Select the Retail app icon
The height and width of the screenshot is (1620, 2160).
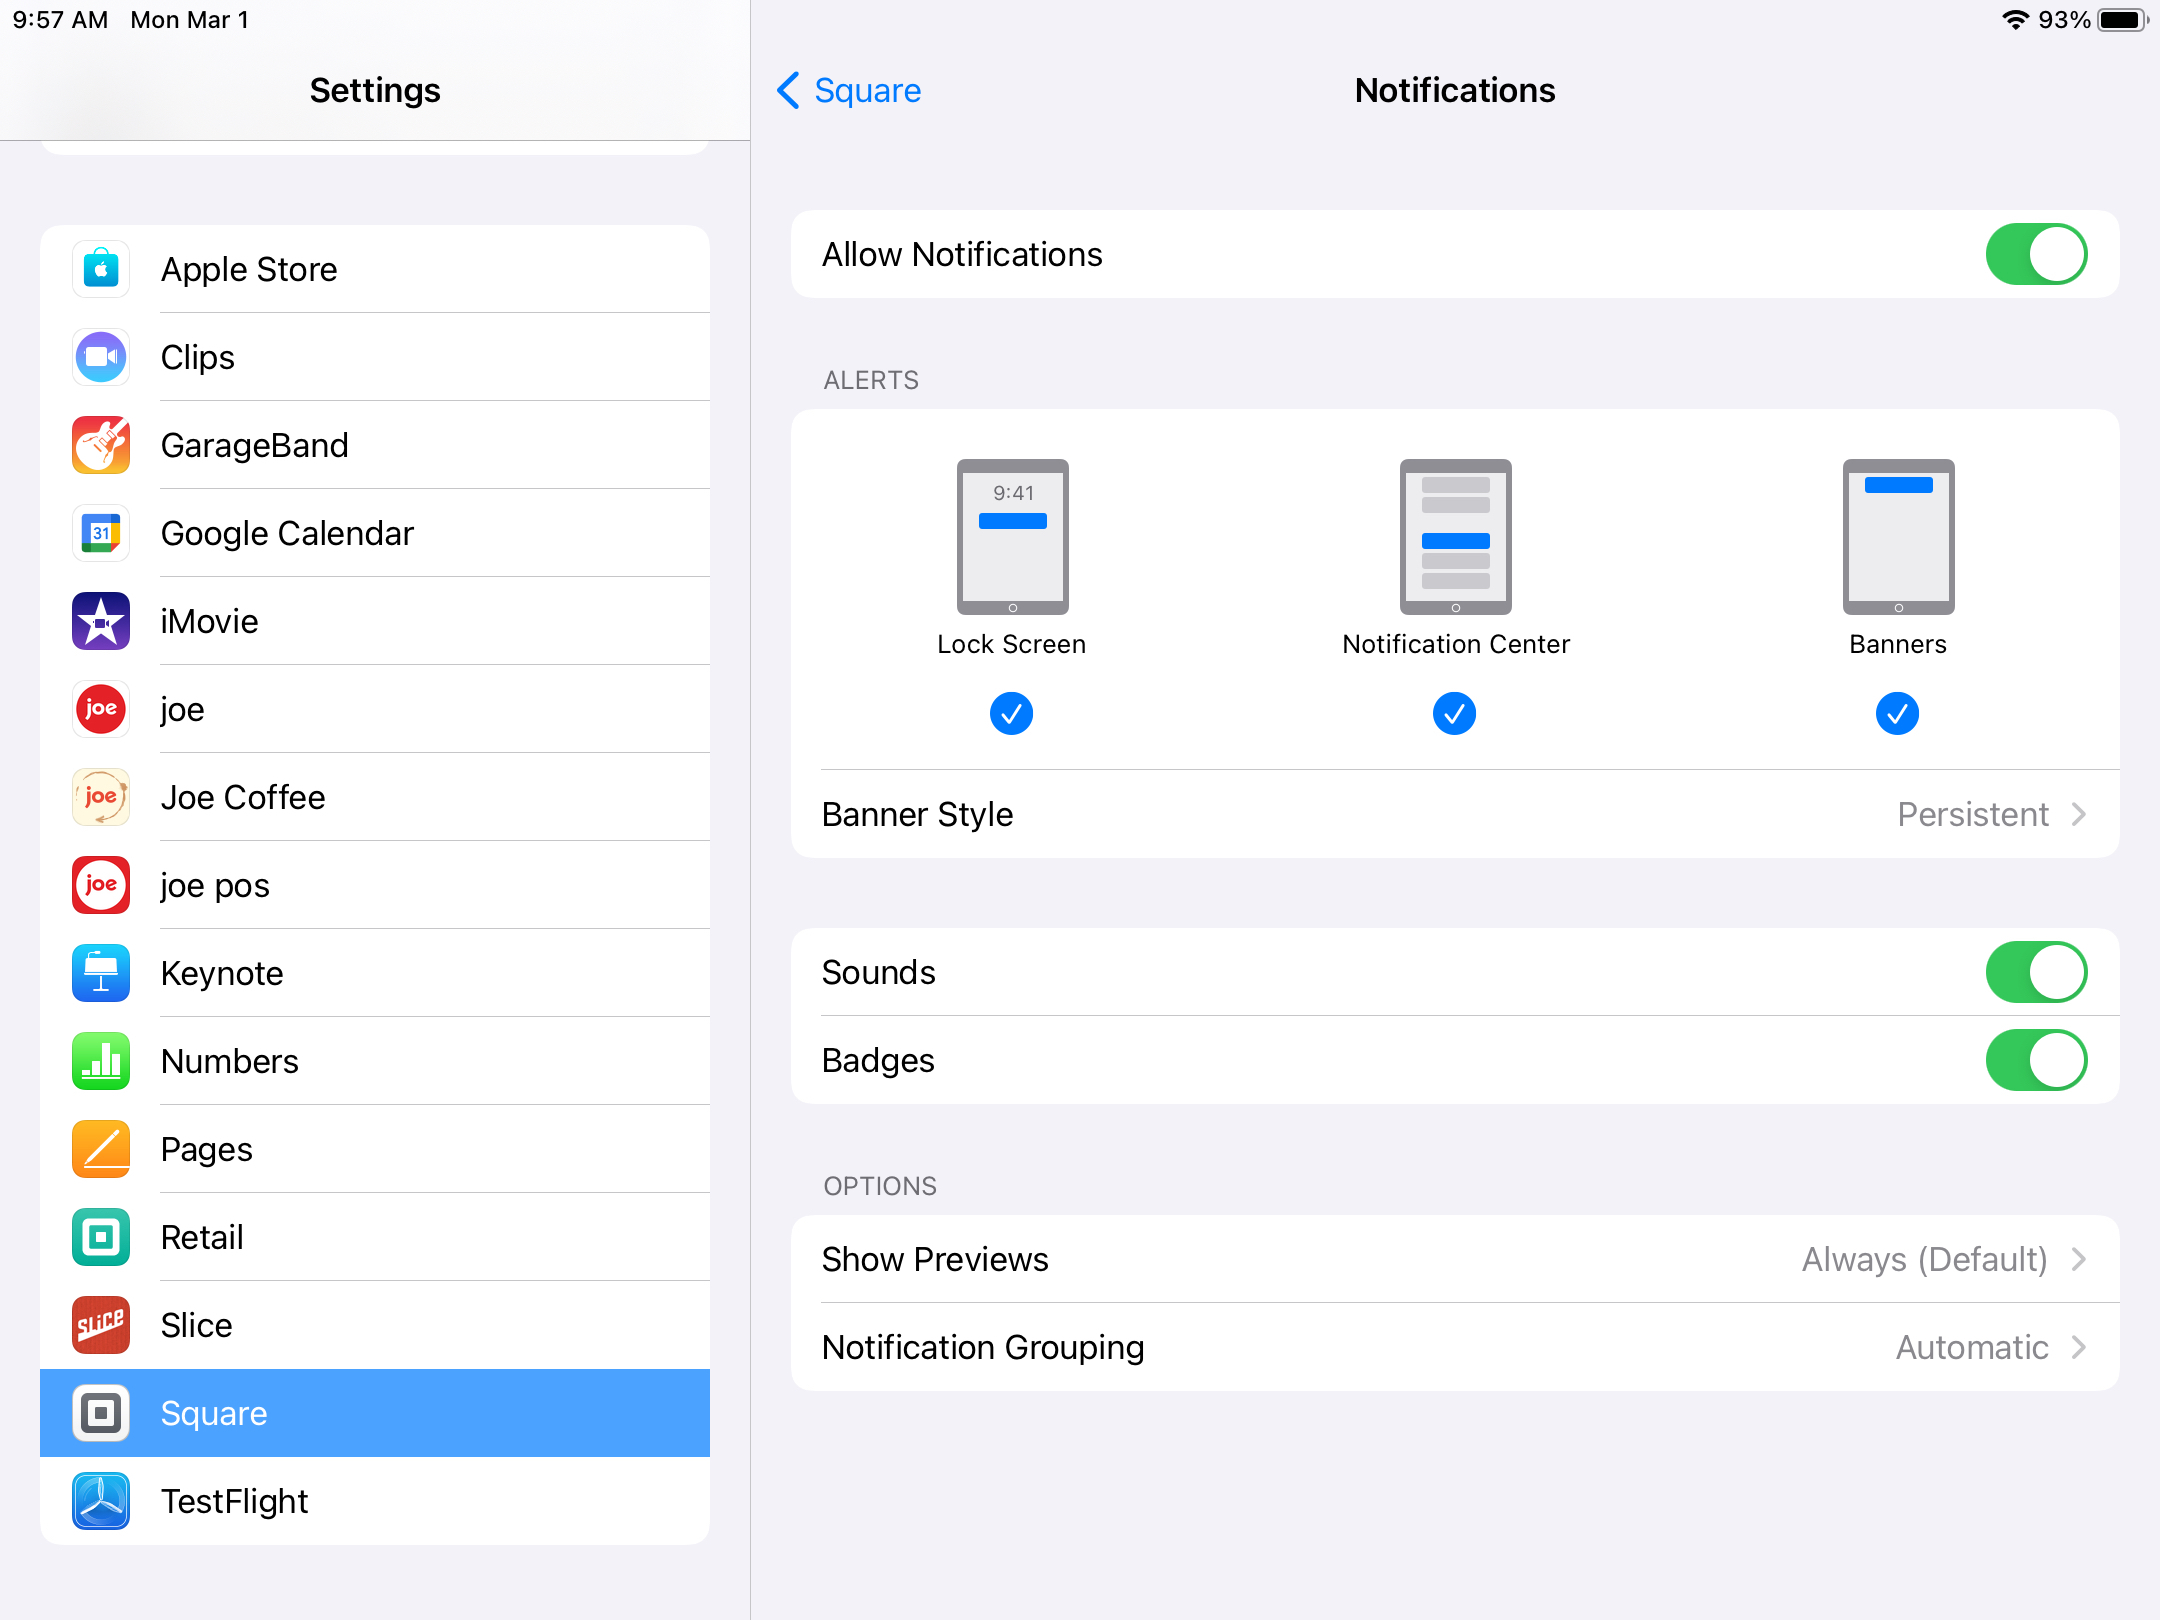pos(101,1237)
